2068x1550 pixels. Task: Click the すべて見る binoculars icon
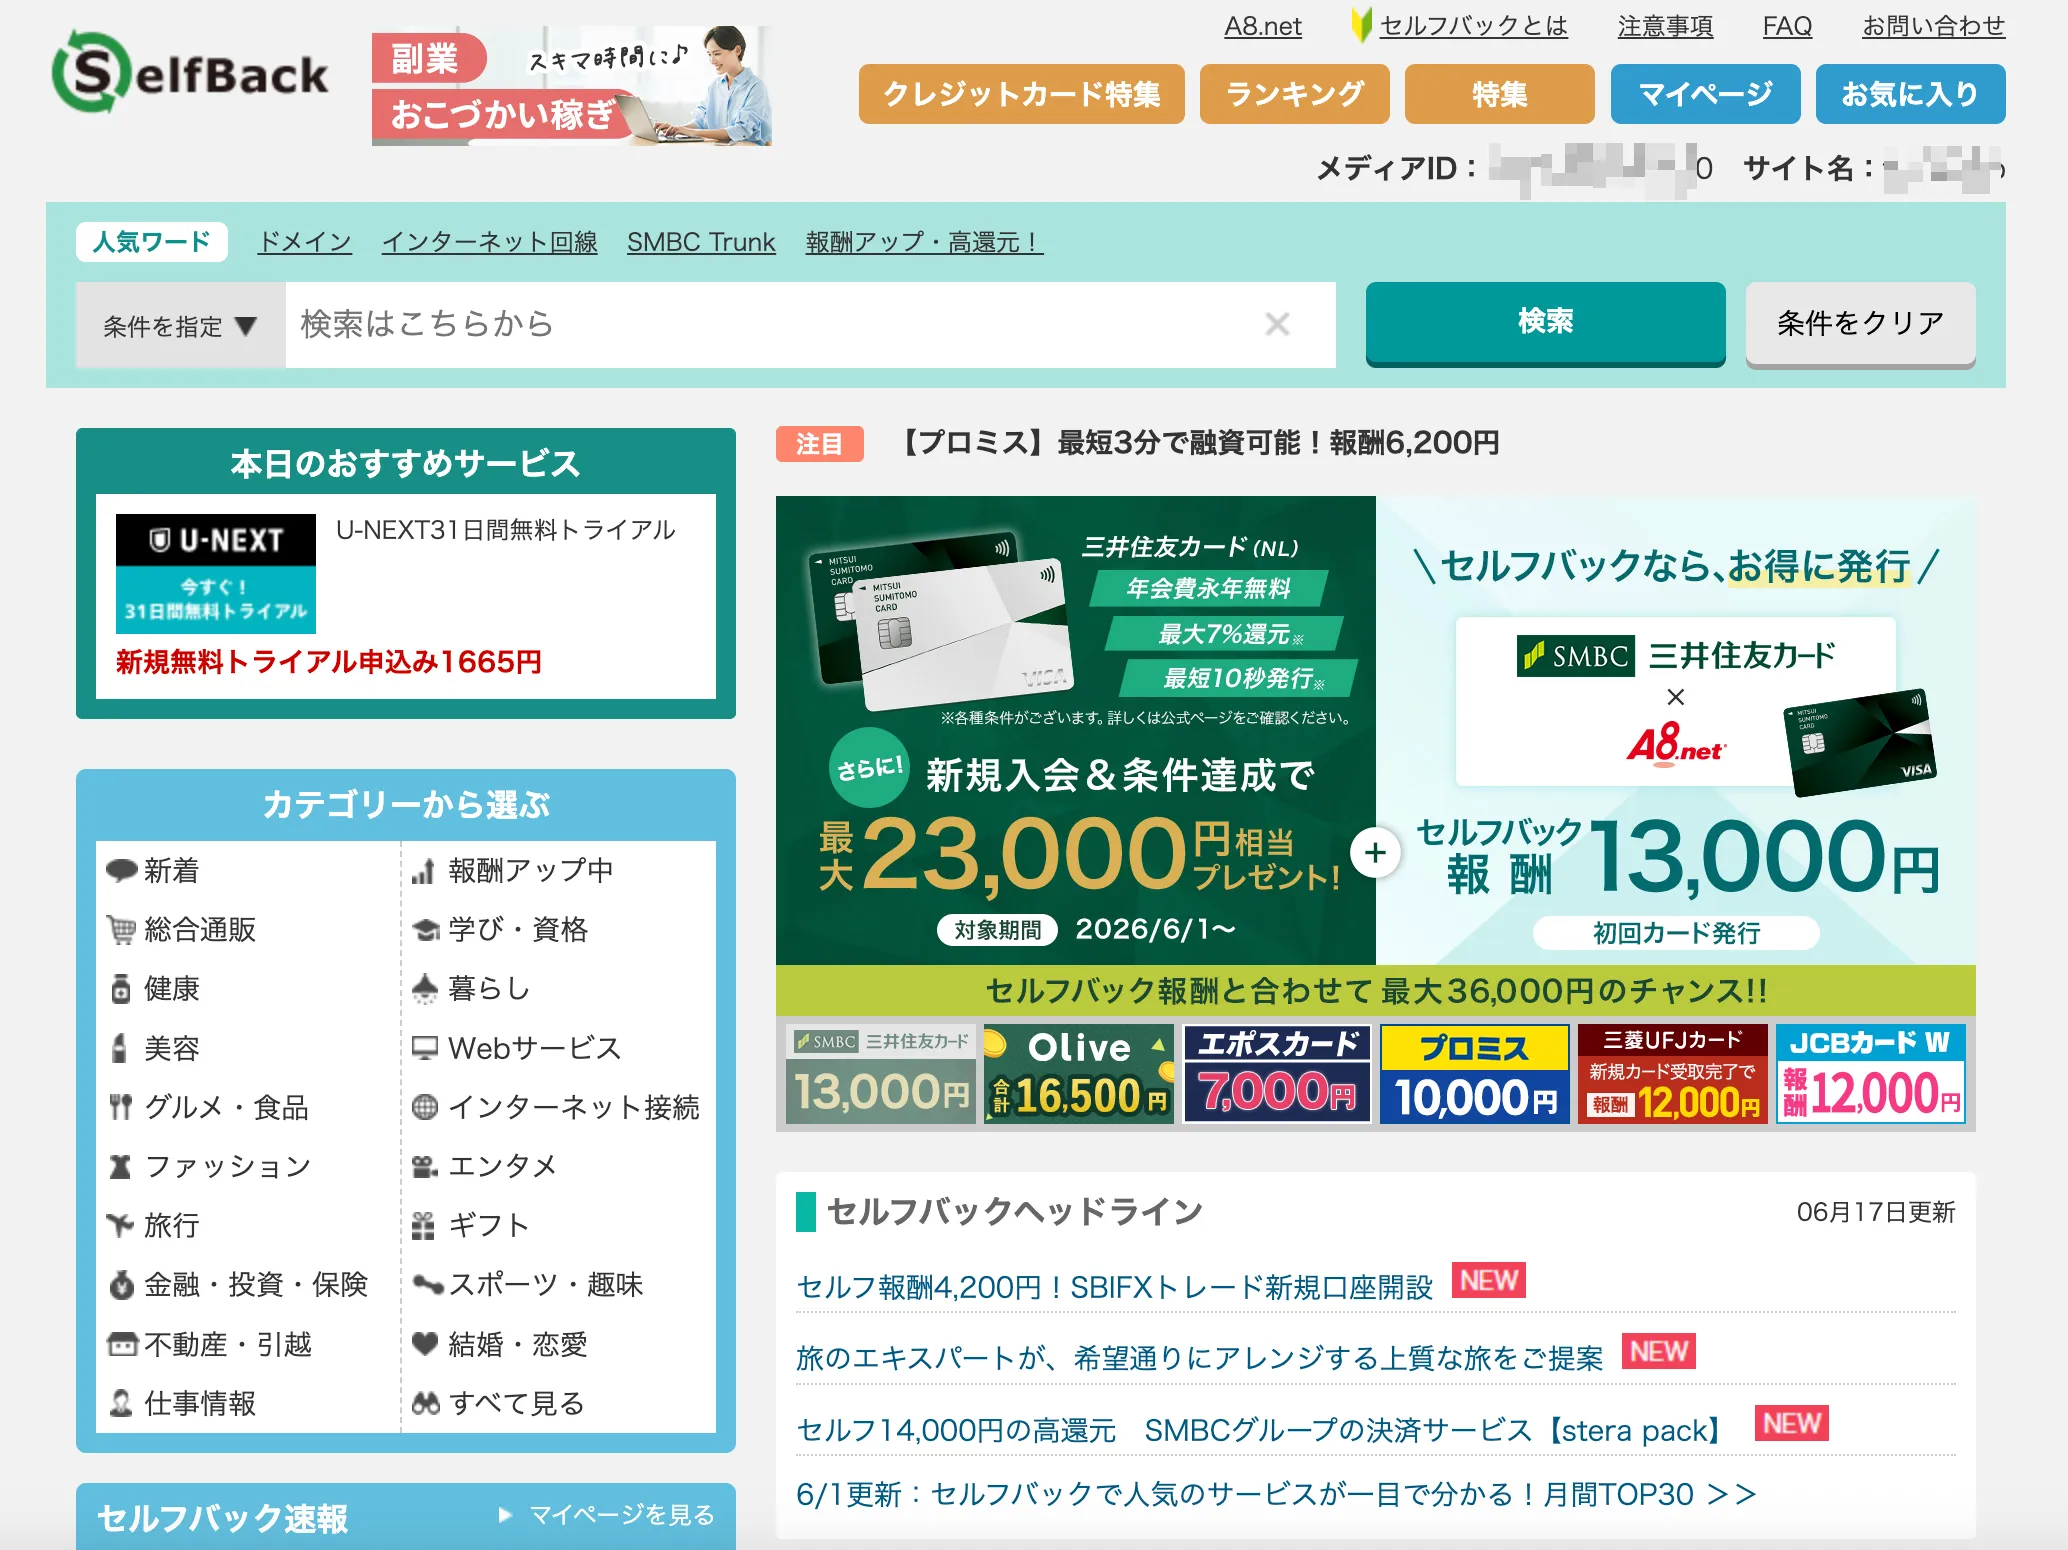point(426,1403)
